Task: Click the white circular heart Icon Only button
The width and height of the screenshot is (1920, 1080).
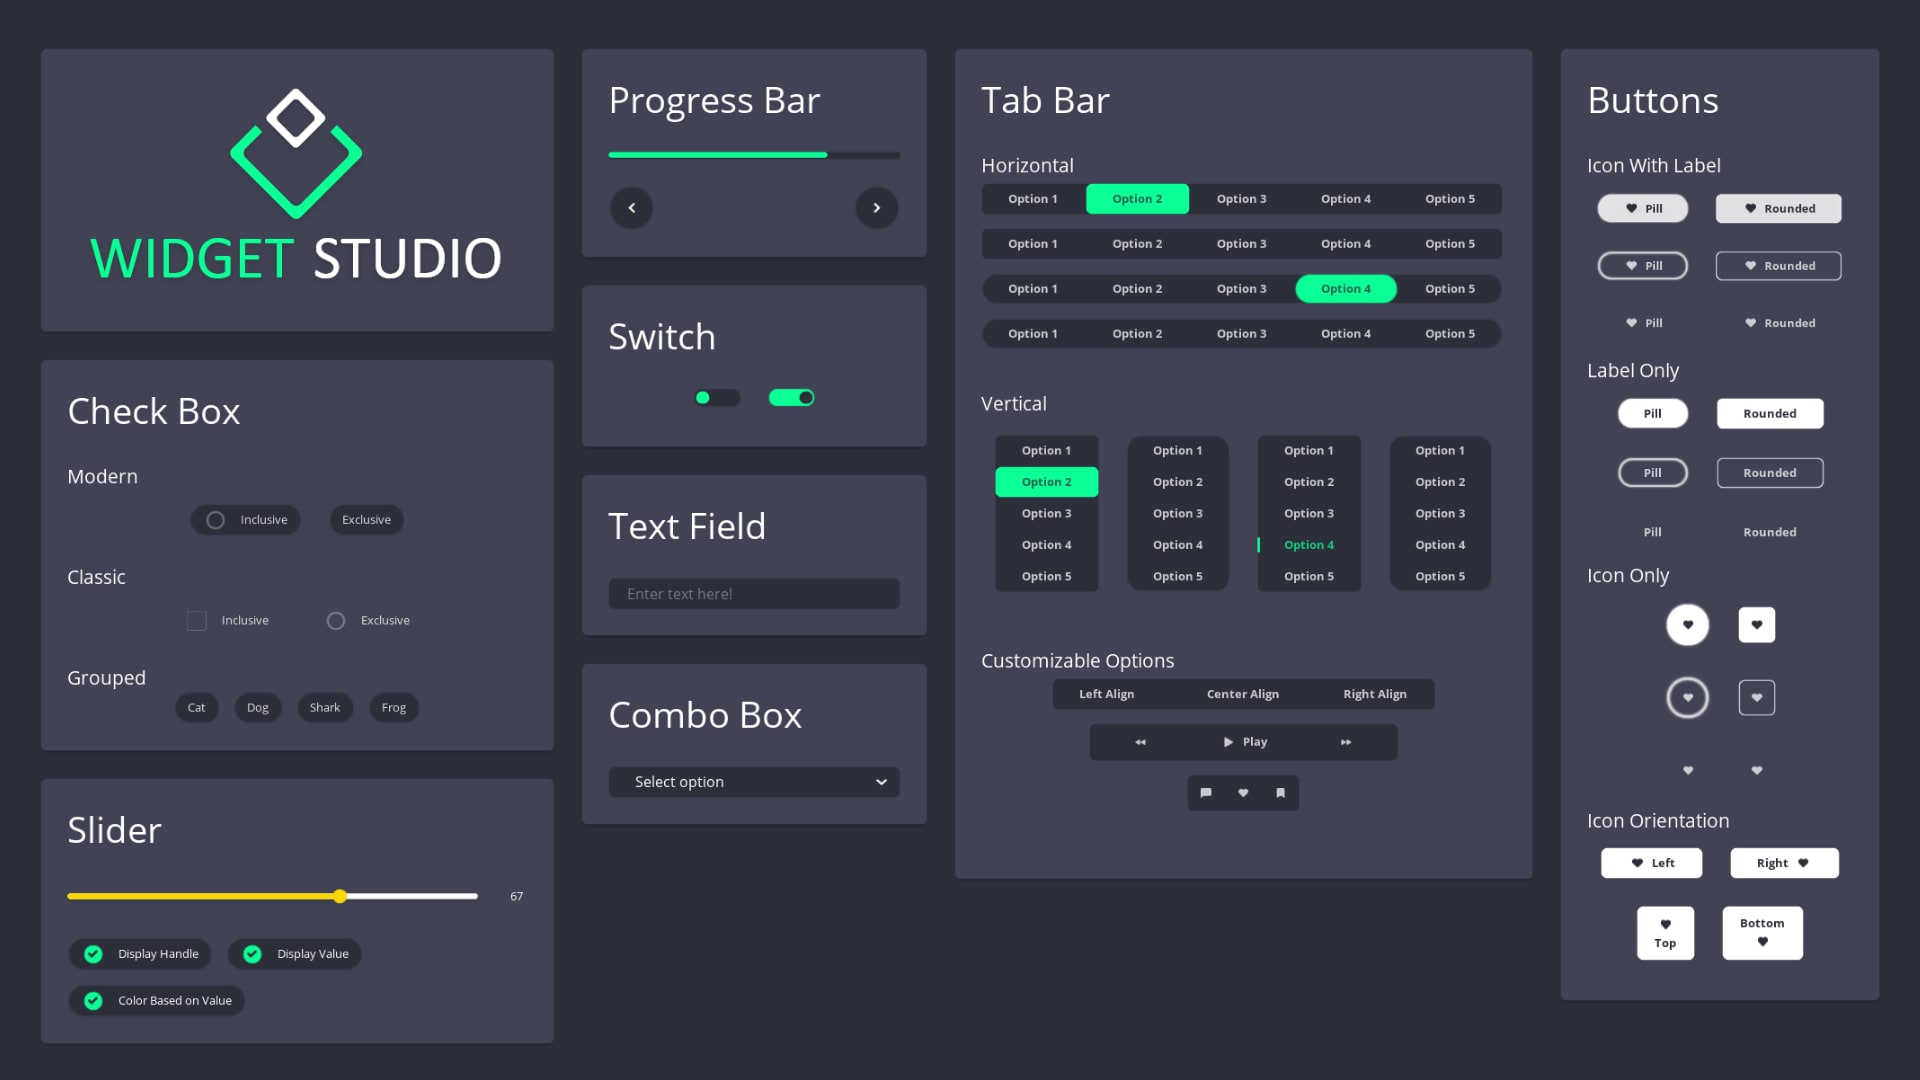Action: coord(1688,624)
